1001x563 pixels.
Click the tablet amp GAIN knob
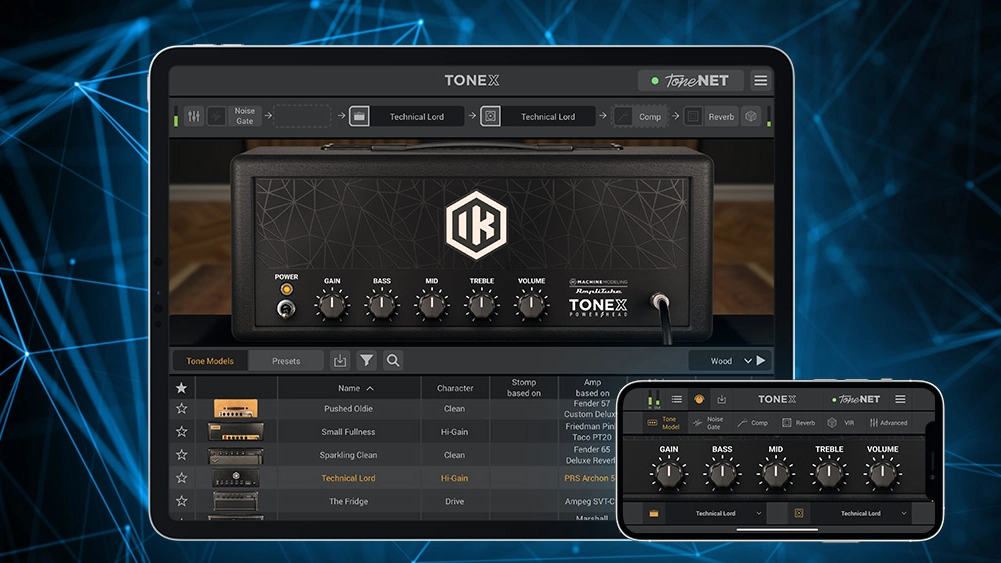point(332,305)
